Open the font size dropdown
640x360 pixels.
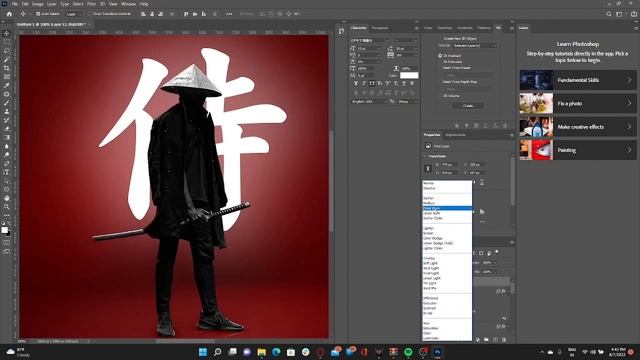[369, 48]
